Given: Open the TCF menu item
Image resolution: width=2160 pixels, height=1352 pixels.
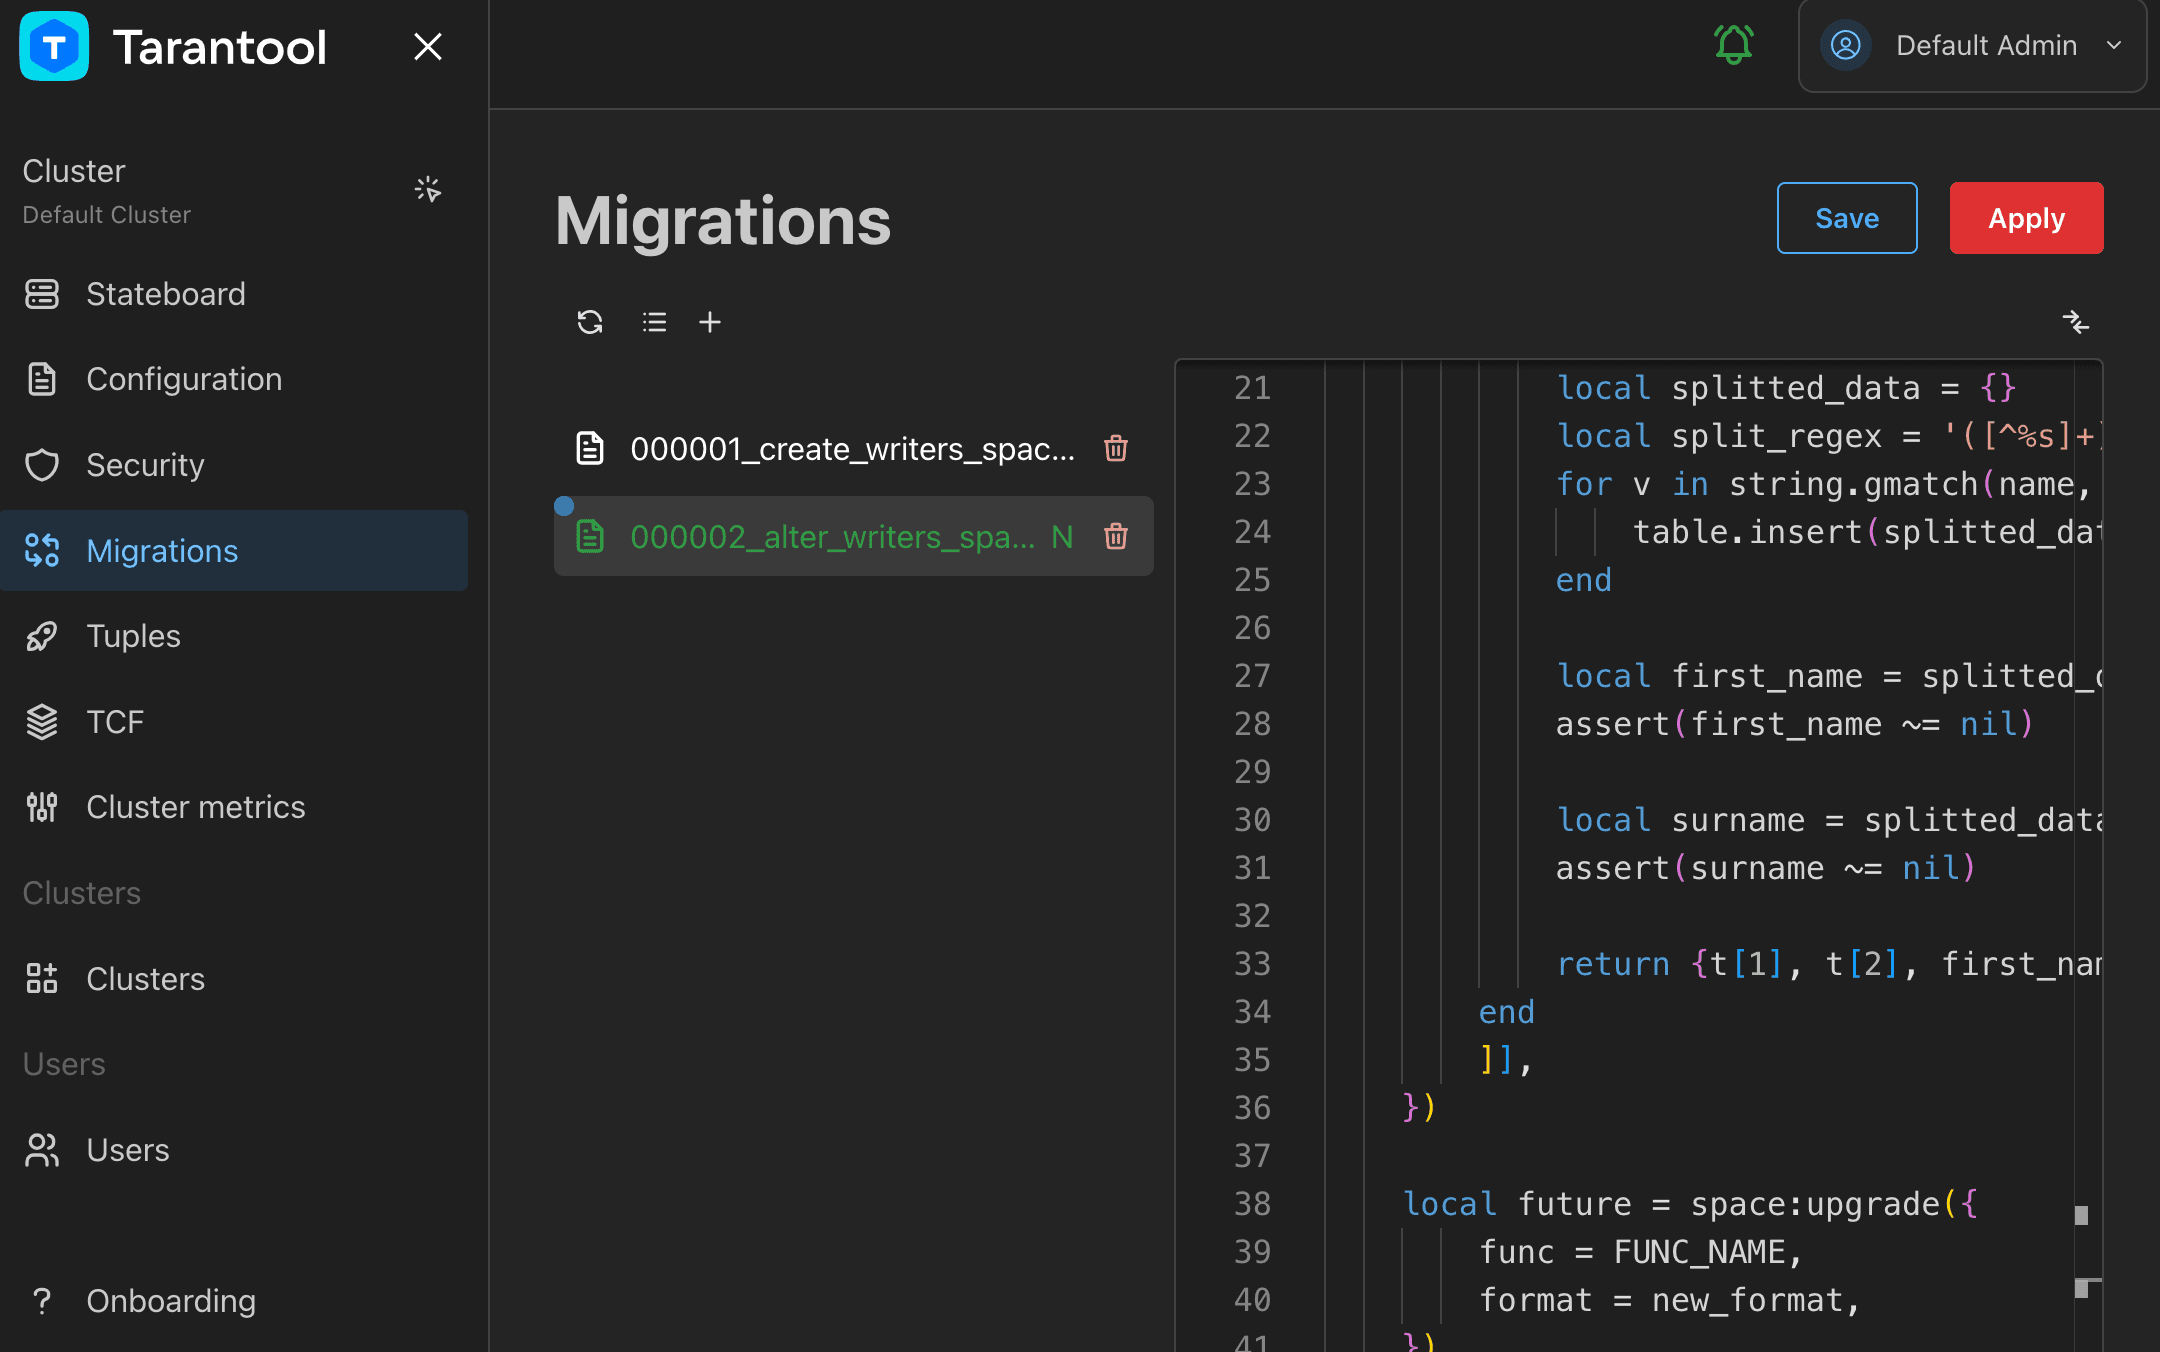Looking at the screenshot, I should [x=234, y=722].
